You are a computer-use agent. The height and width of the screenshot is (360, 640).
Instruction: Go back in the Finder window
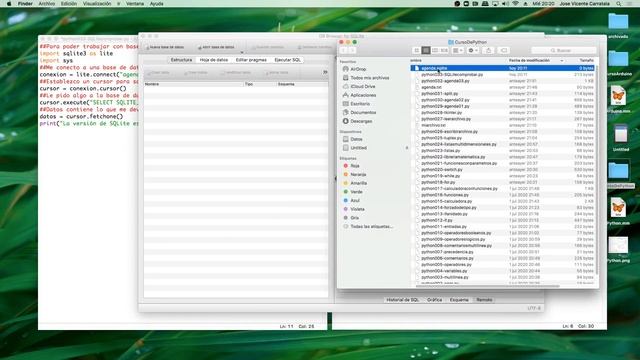tap(344, 50)
